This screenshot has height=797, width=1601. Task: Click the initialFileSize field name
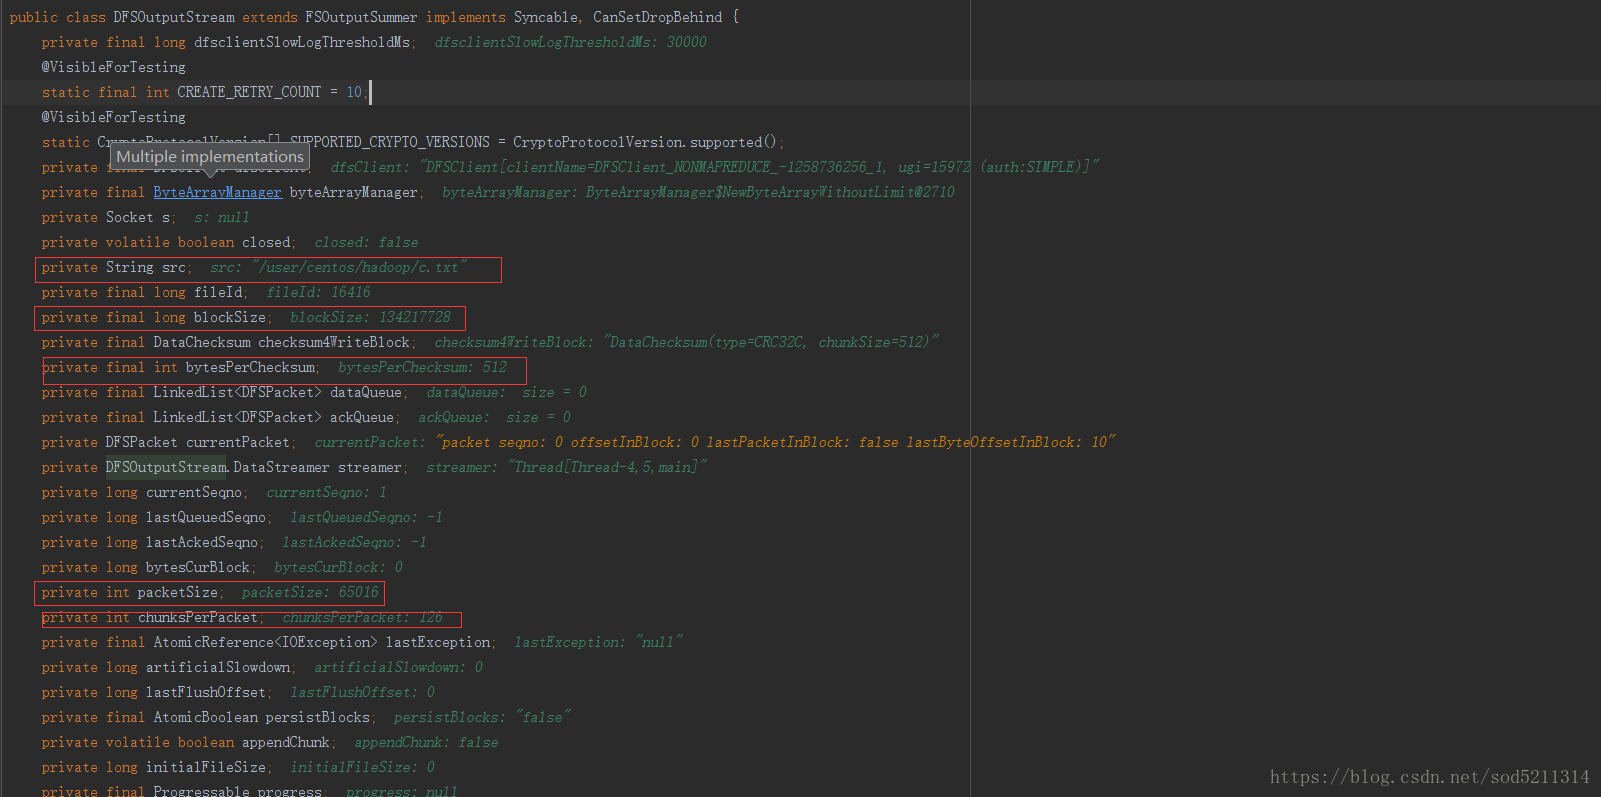(x=206, y=767)
